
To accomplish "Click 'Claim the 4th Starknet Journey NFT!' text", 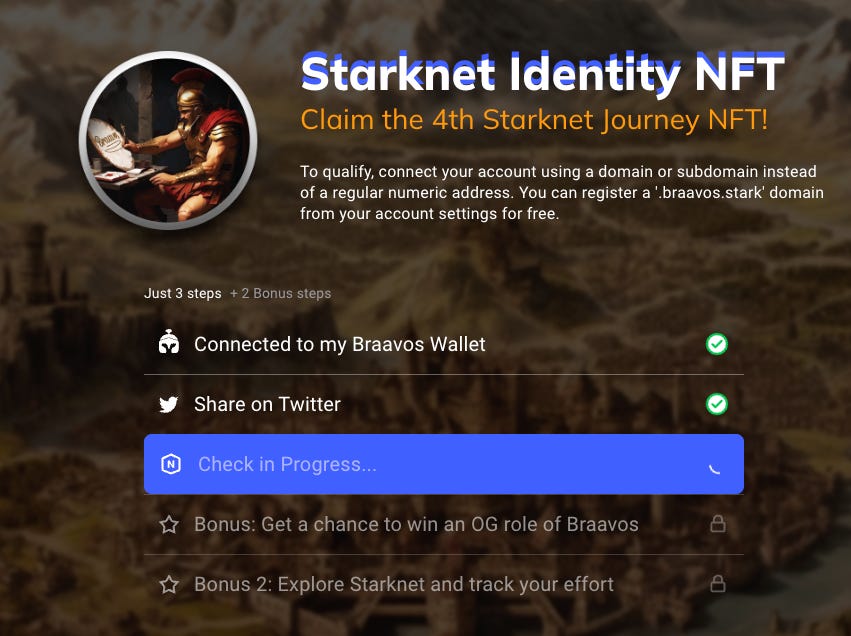I will [x=534, y=120].
